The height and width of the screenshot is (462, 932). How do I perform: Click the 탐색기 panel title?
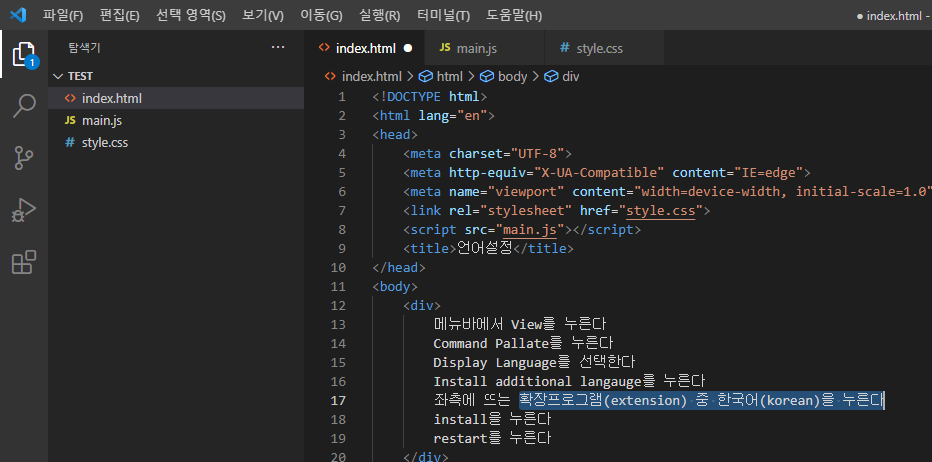pyautogui.click(x=84, y=48)
